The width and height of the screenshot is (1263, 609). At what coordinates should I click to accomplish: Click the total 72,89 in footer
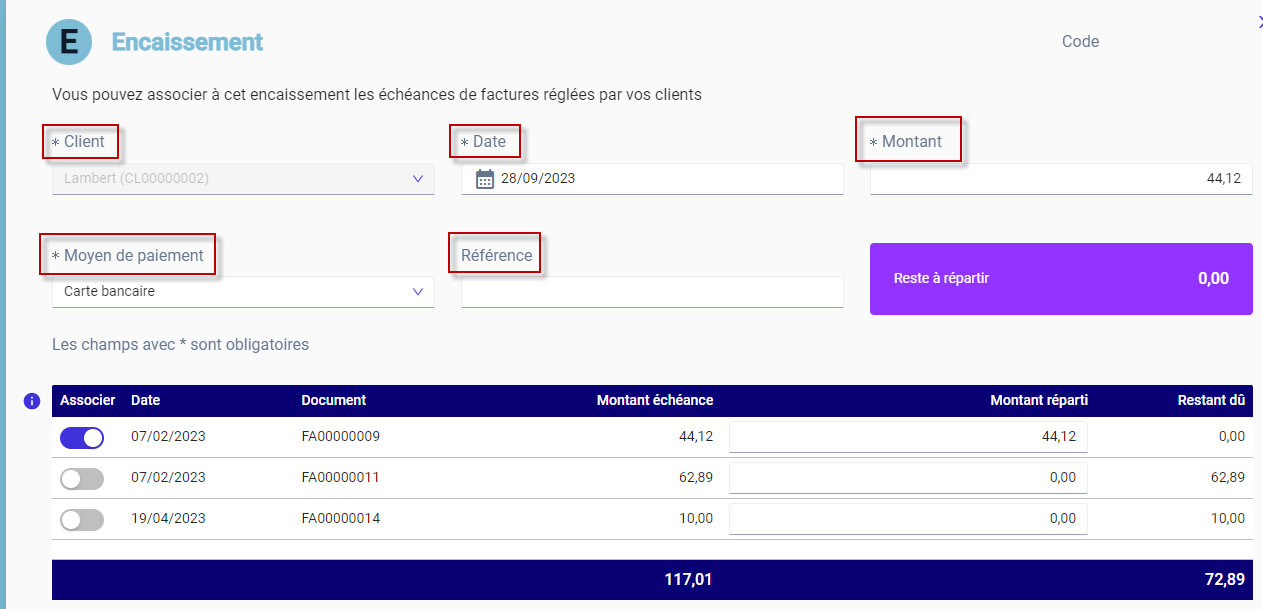[x=1223, y=579]
